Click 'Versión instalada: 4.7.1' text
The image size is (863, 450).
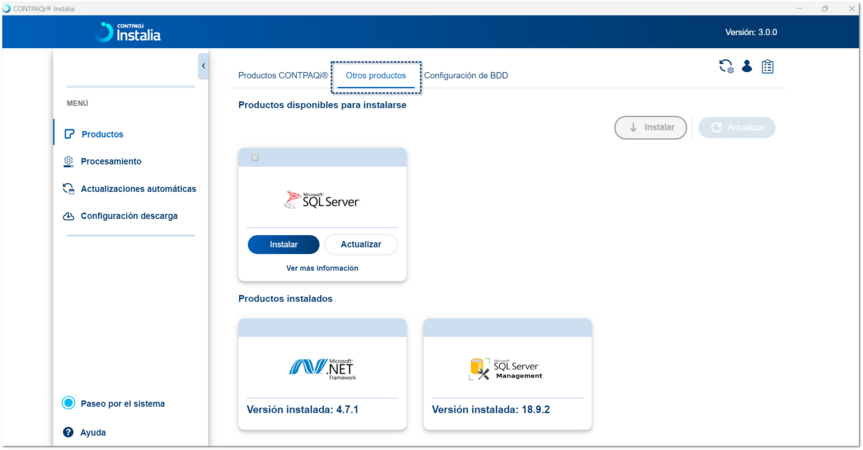[302, 409]
